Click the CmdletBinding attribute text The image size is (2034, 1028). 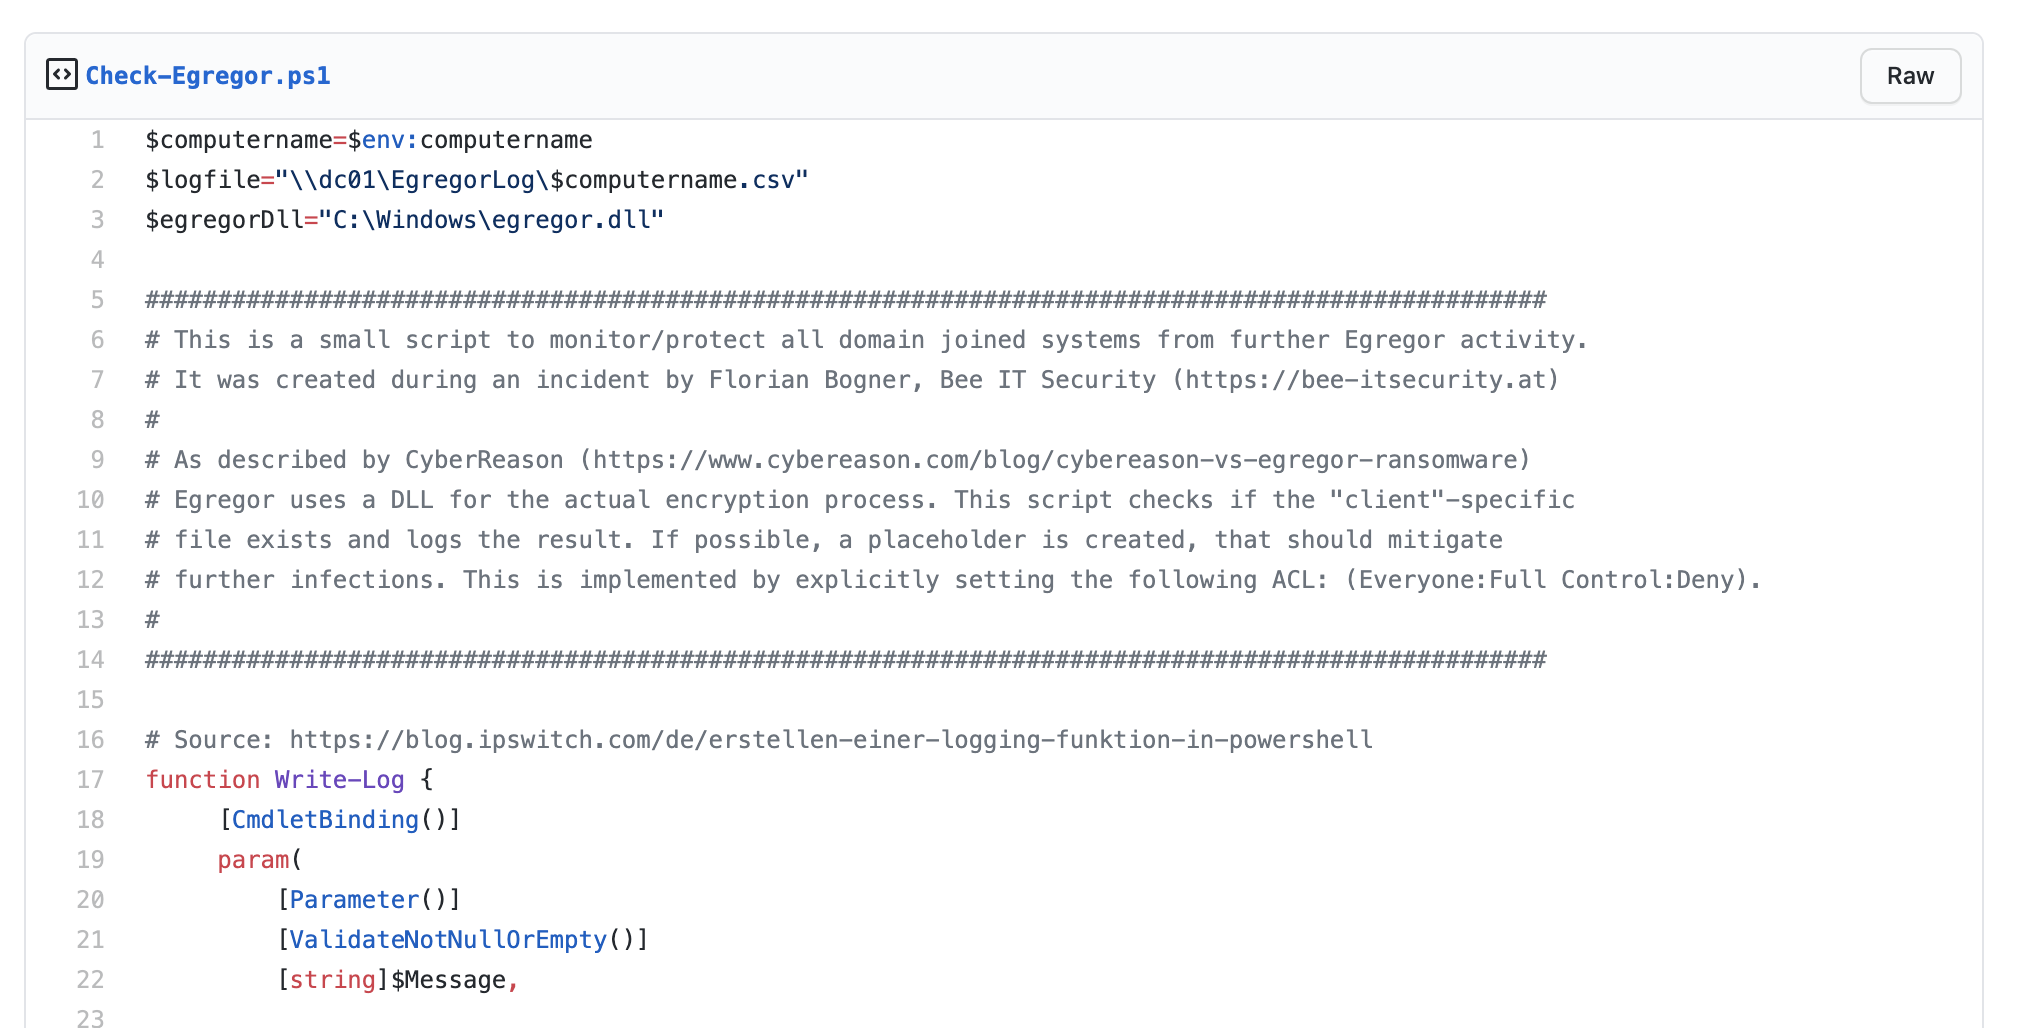[325, 820]
